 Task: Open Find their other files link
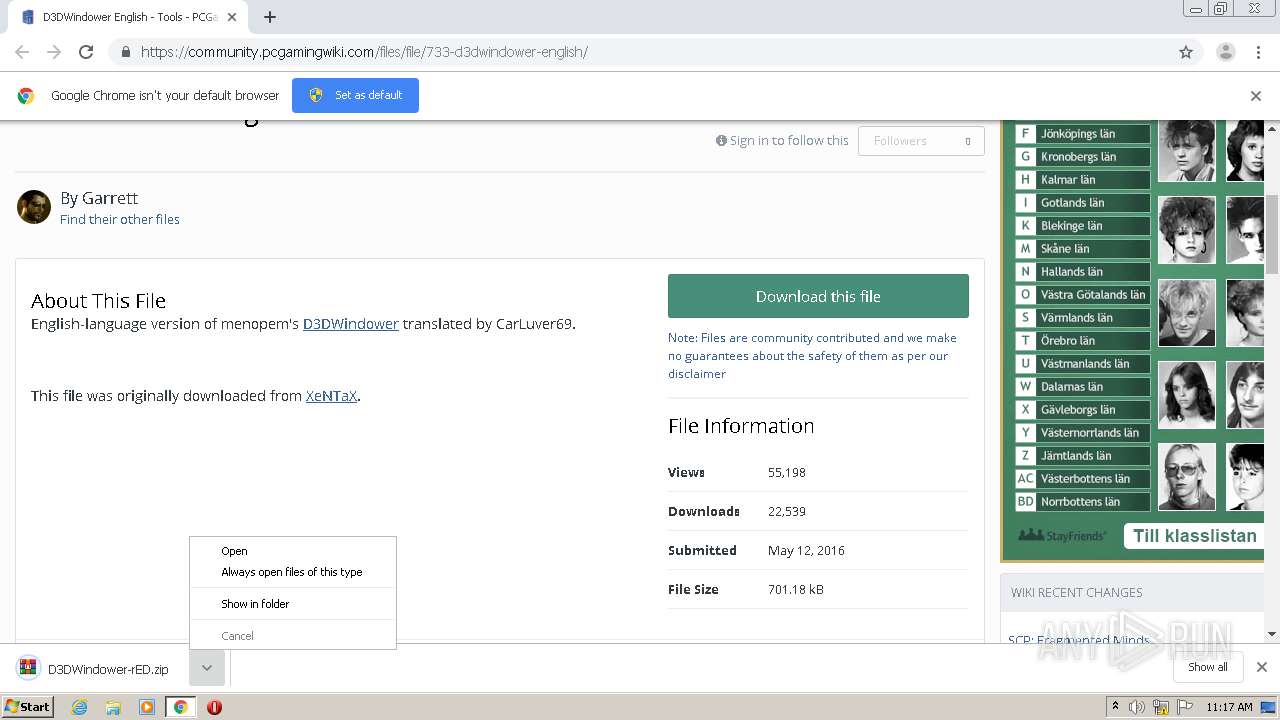click(x=120, y=219)
